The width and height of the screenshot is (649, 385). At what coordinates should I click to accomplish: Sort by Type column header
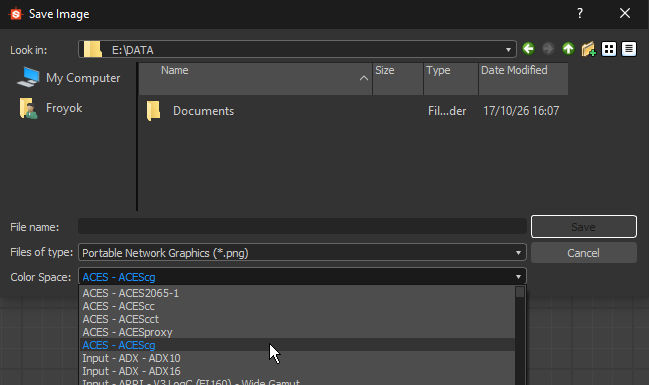[x=451, y=79]
